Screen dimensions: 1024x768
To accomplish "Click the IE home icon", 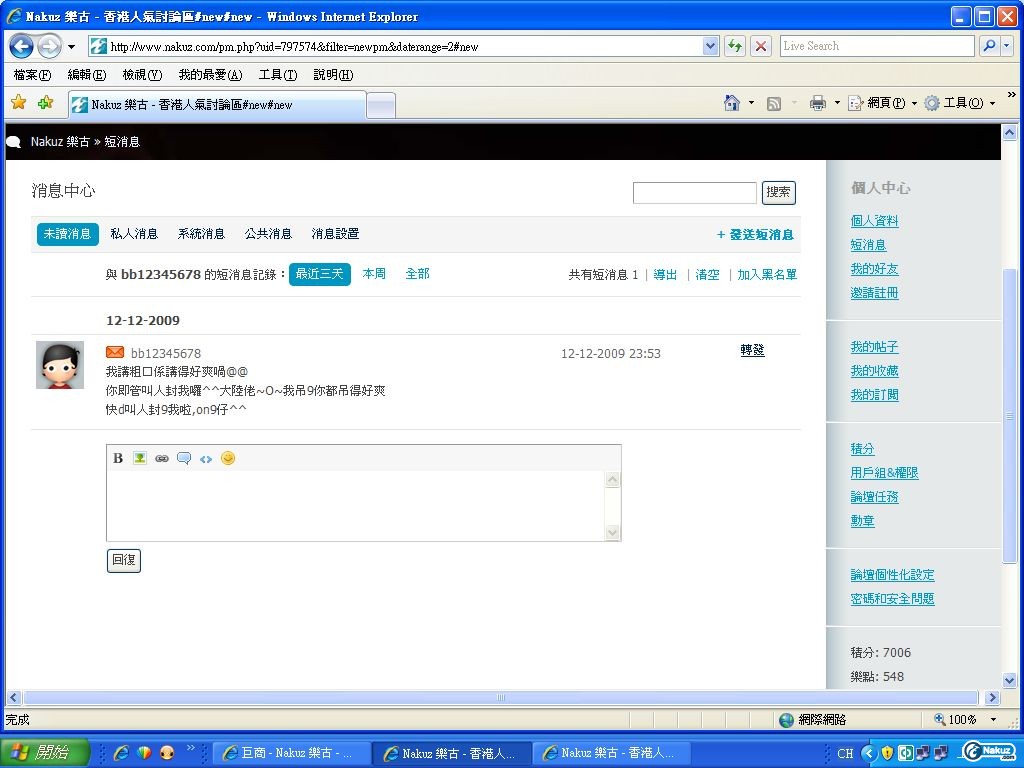I will tap(732, 103).
